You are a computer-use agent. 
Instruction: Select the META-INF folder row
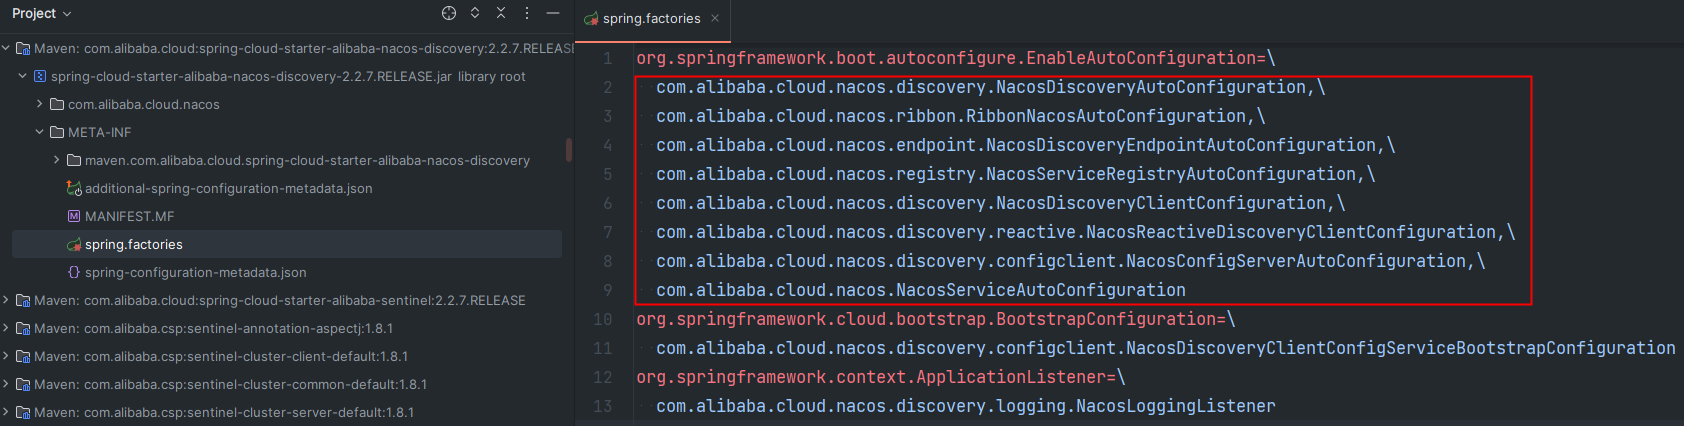(x=287, y=132)
